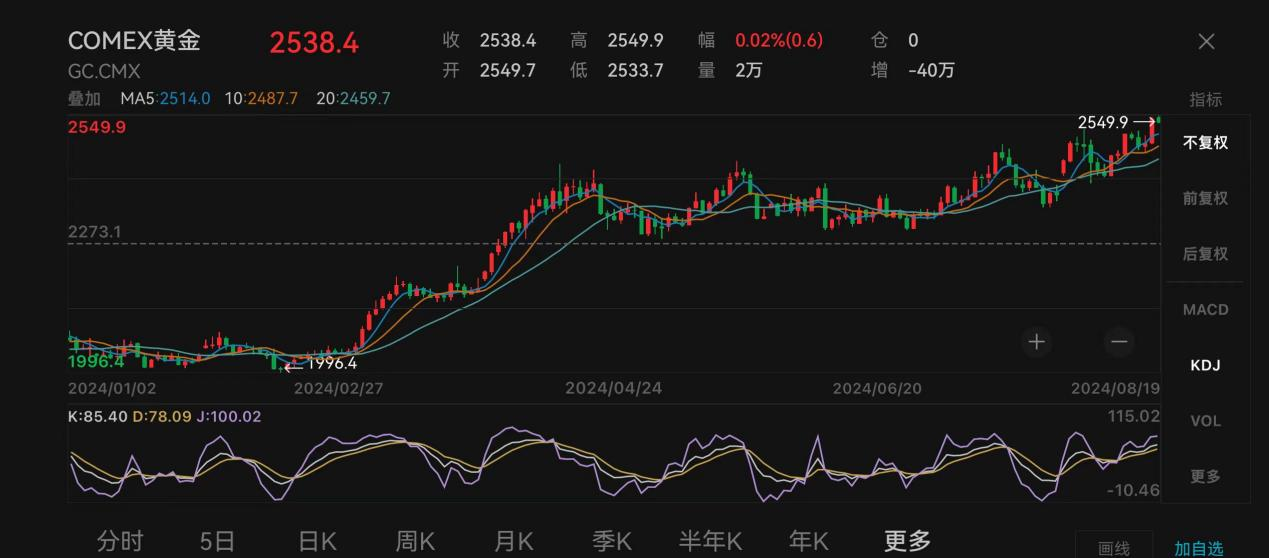Click 加自选 to add to watchlist

click(1198, 548)
